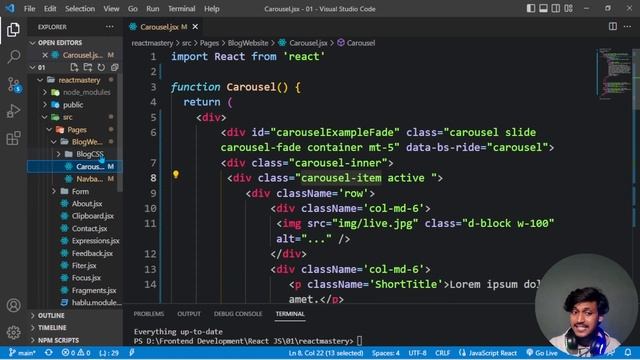Click the lightbulb code action icon

point(176,175)
